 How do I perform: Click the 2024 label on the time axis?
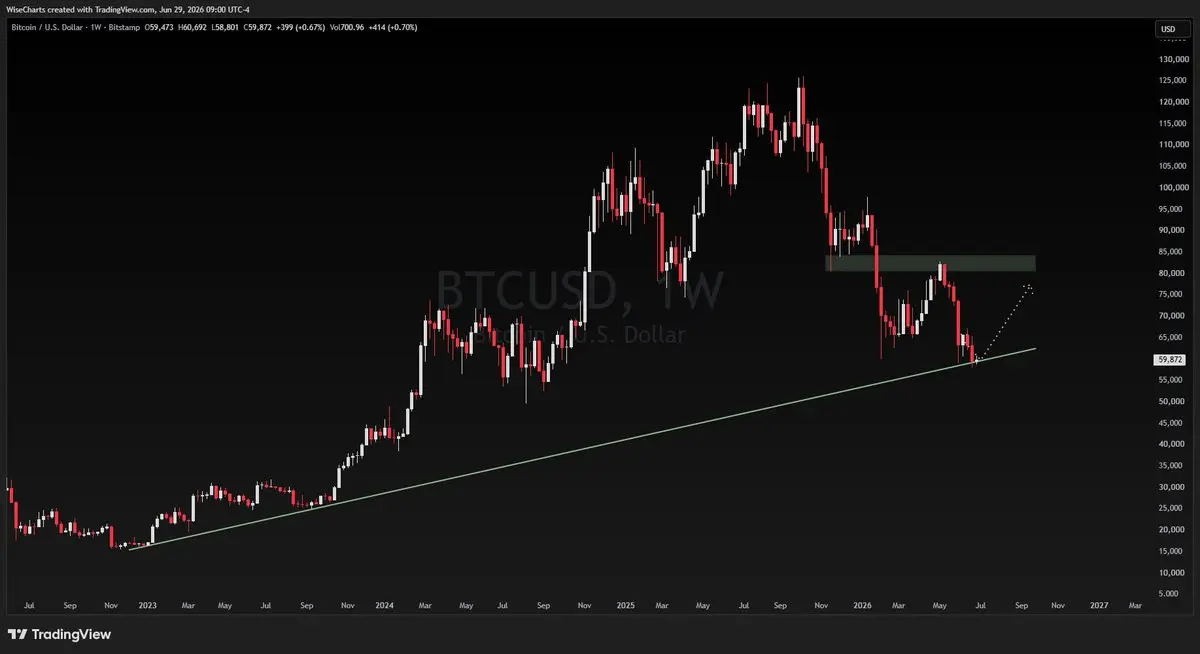coord(386,605)
